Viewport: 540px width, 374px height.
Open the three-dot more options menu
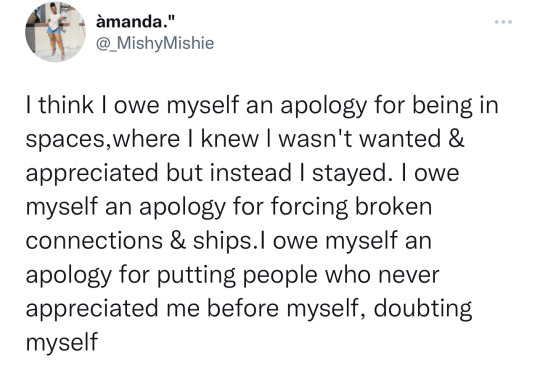[x=503, y=22]
